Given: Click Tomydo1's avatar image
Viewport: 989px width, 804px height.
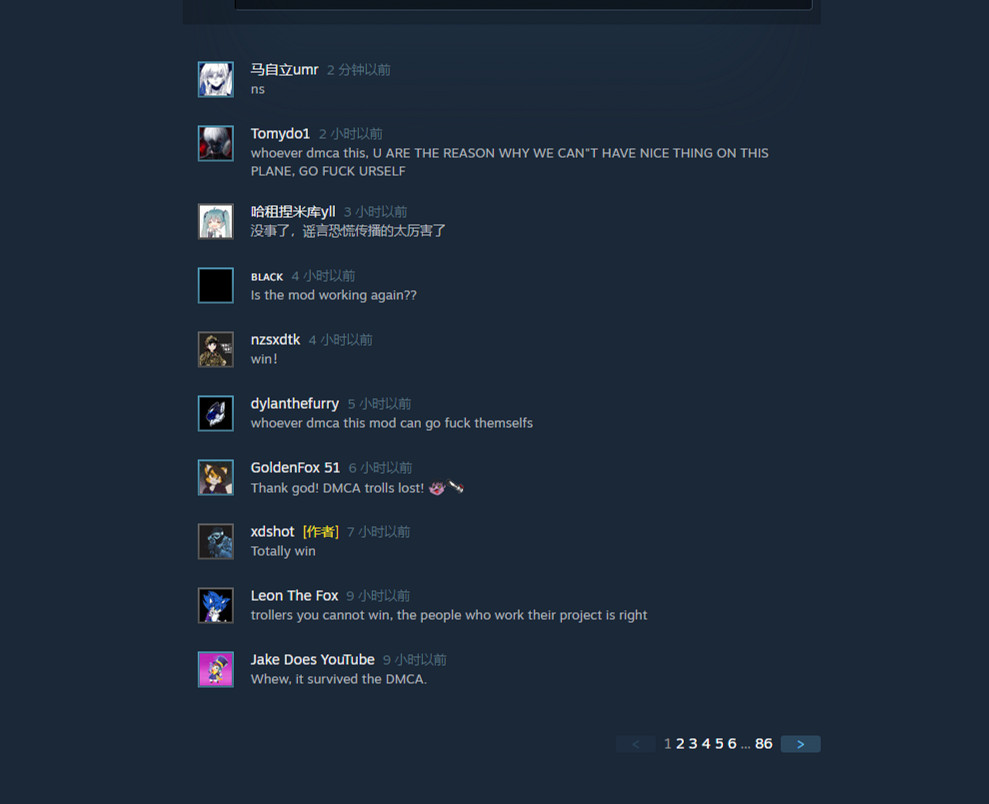Looking at the screenshot, I should (216, 143).
